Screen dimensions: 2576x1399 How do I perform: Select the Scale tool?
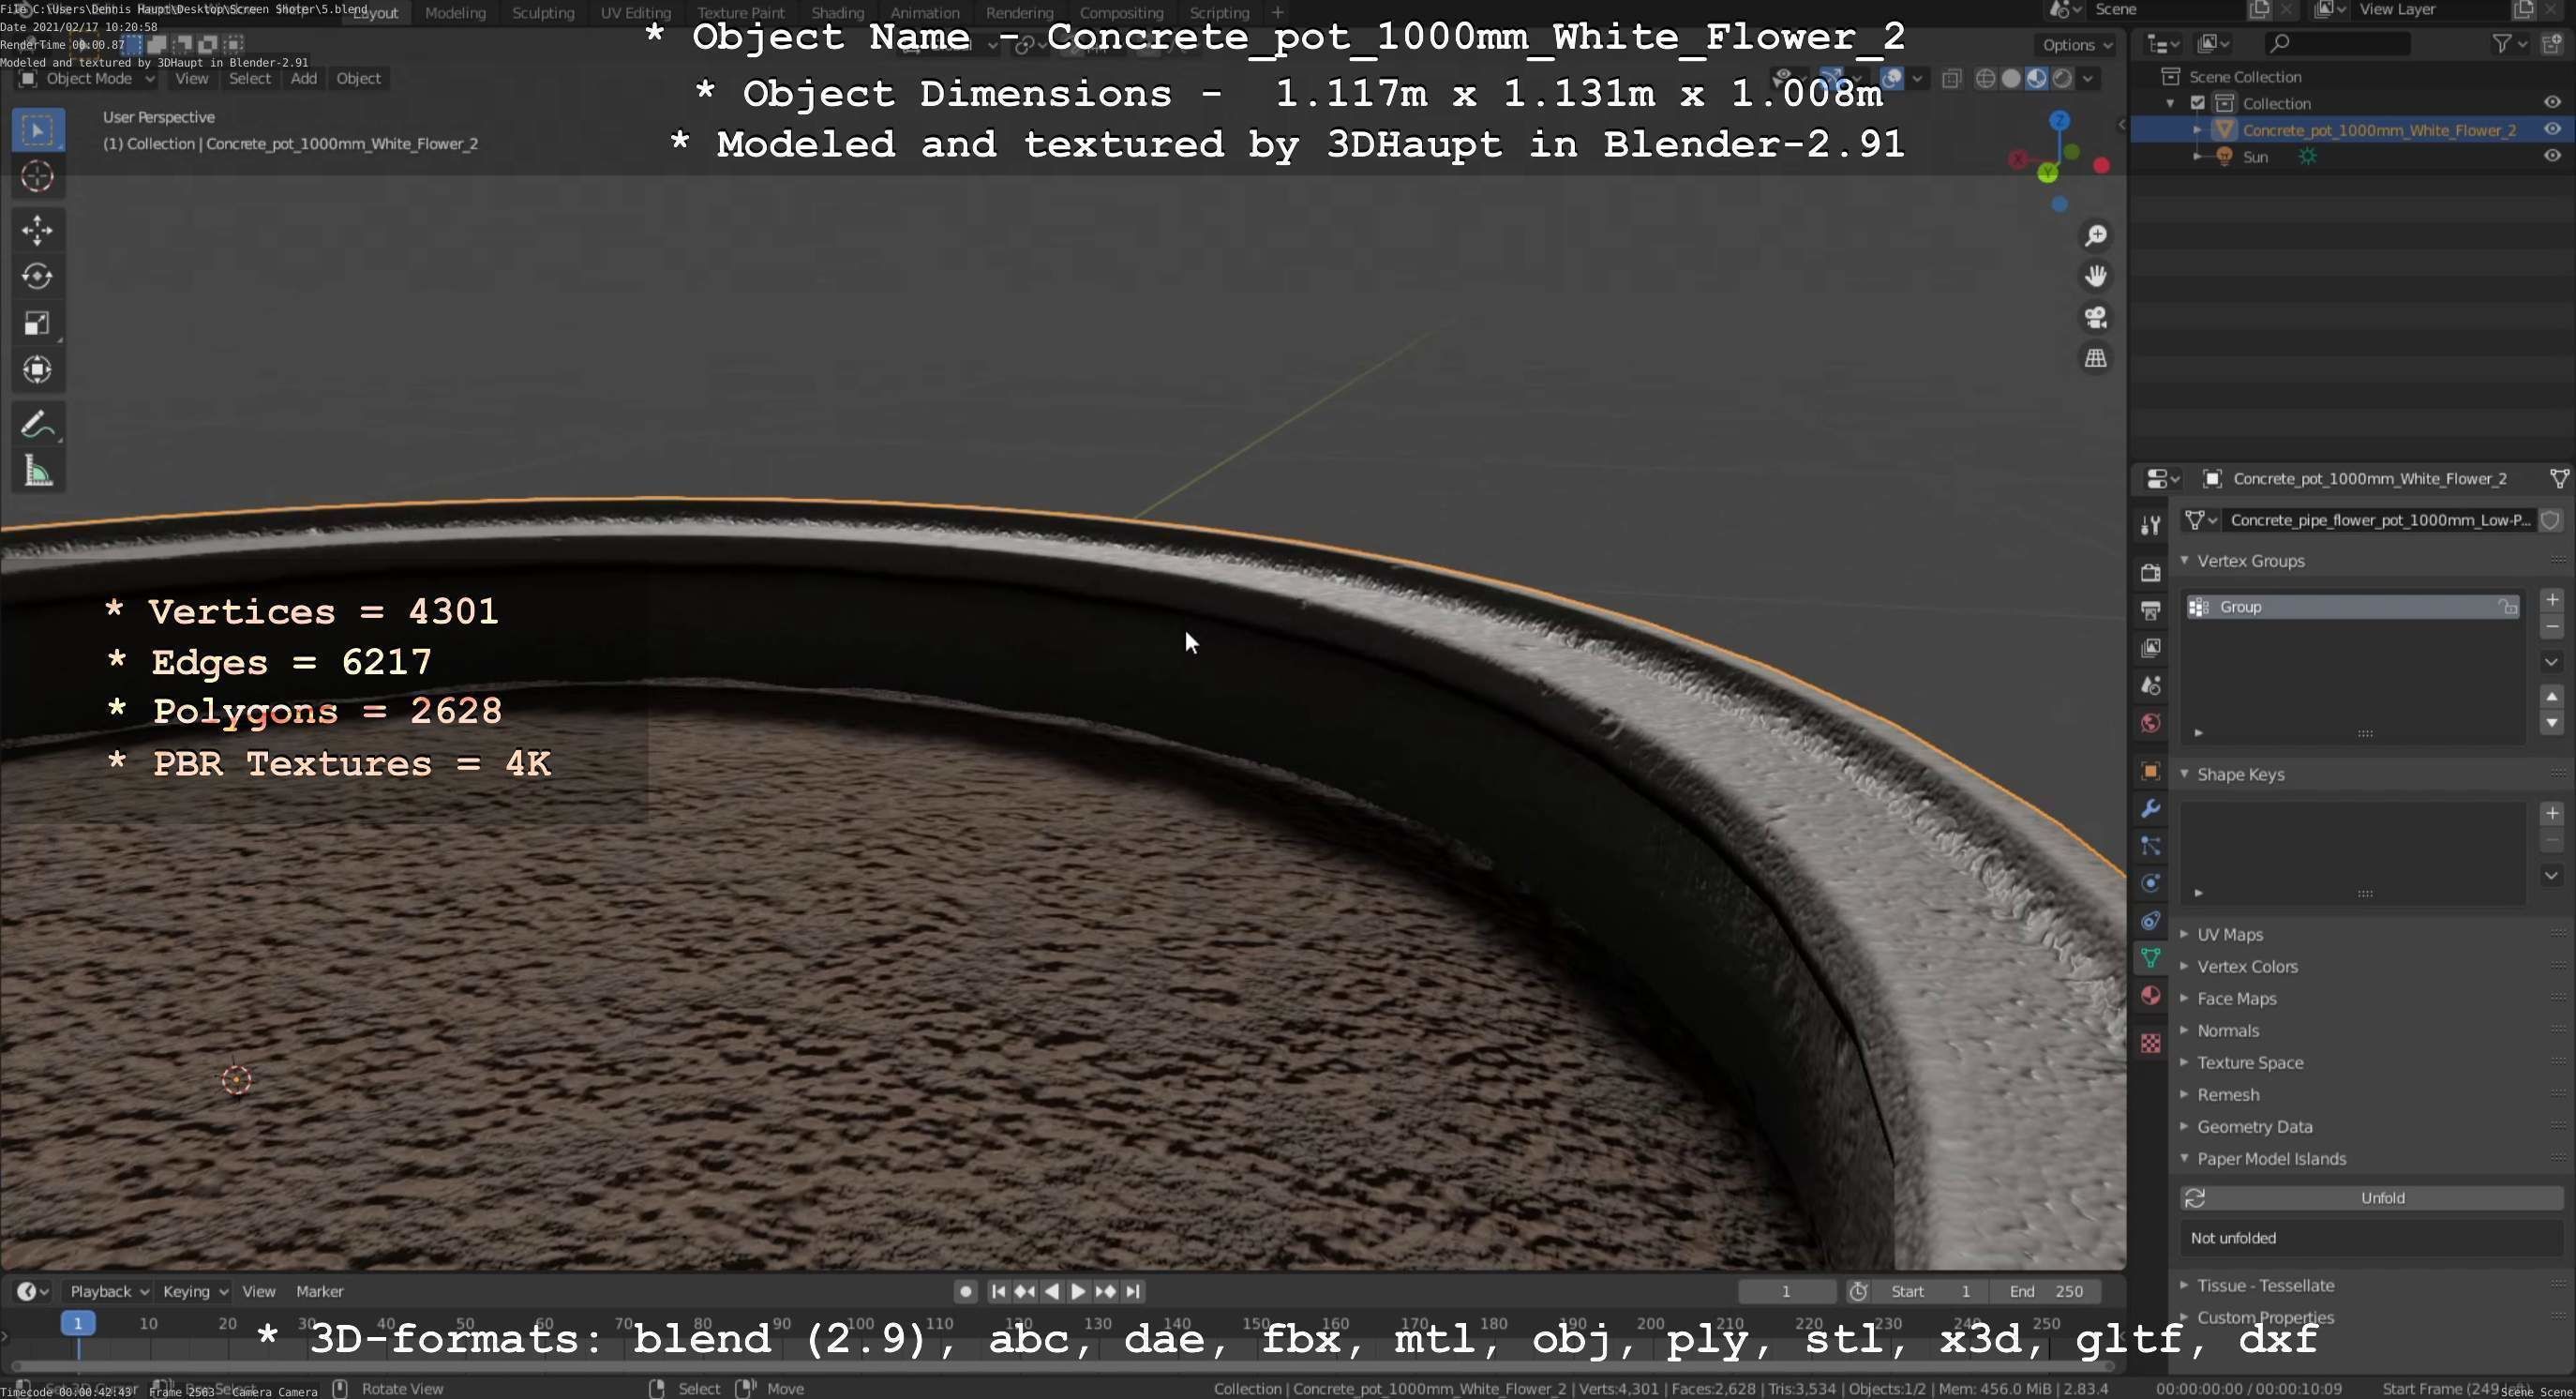point(38,324)
